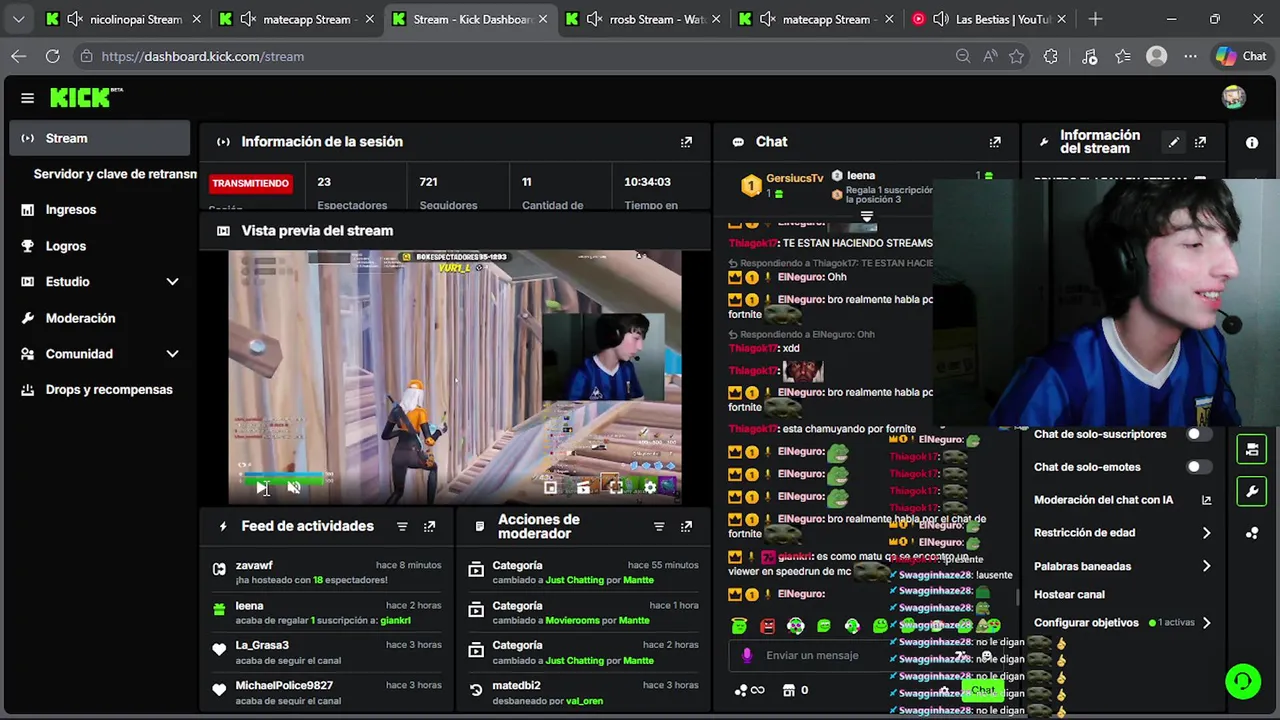Click the three-dots icon in right rail
Screen dimensions: 1280x720
pyautogui.click(x=1252, y=534)
